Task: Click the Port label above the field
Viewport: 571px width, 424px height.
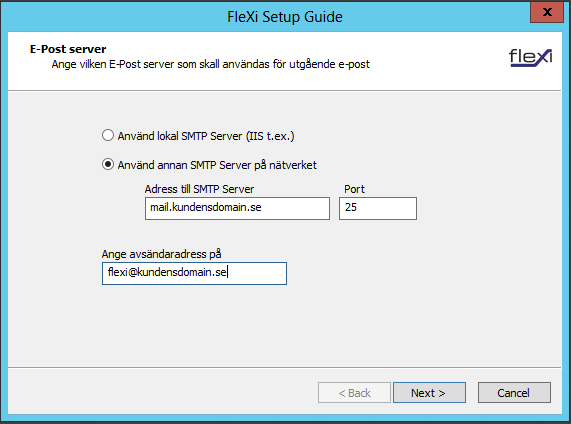Action: pyautogui.click(x=354, y=189)
